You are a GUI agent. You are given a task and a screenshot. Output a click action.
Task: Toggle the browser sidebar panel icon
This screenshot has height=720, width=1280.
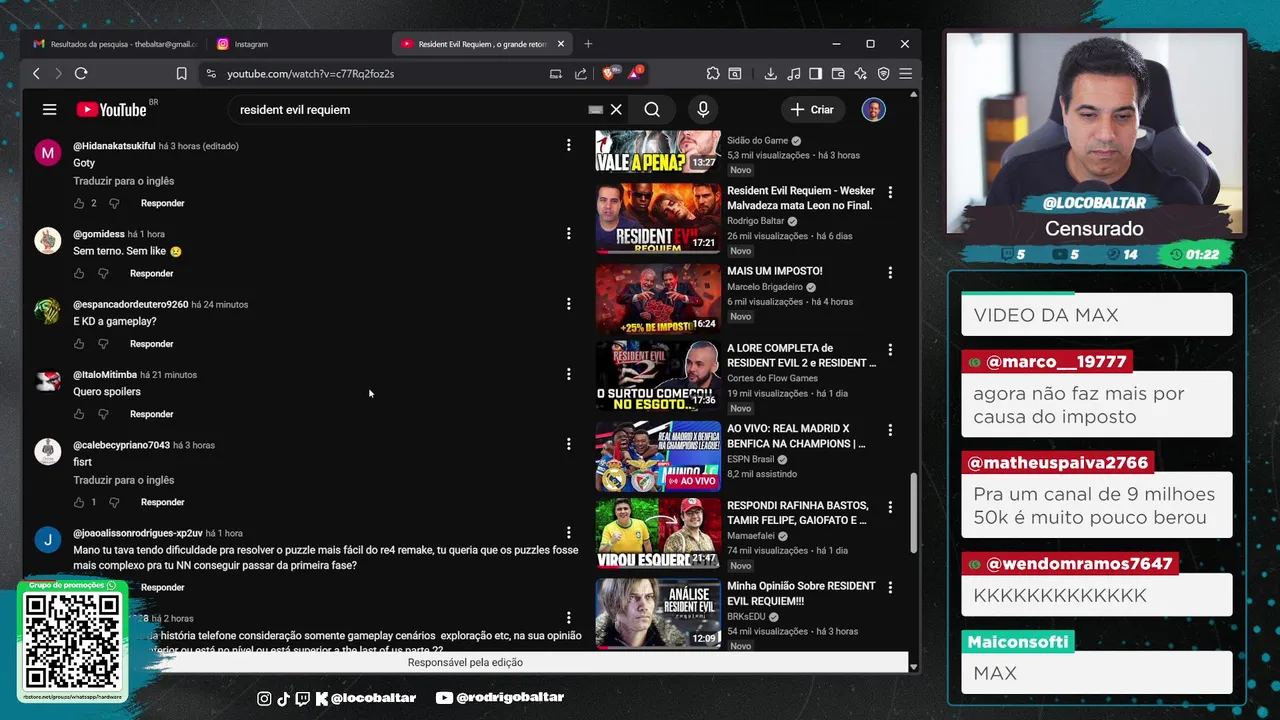[815, 73]
